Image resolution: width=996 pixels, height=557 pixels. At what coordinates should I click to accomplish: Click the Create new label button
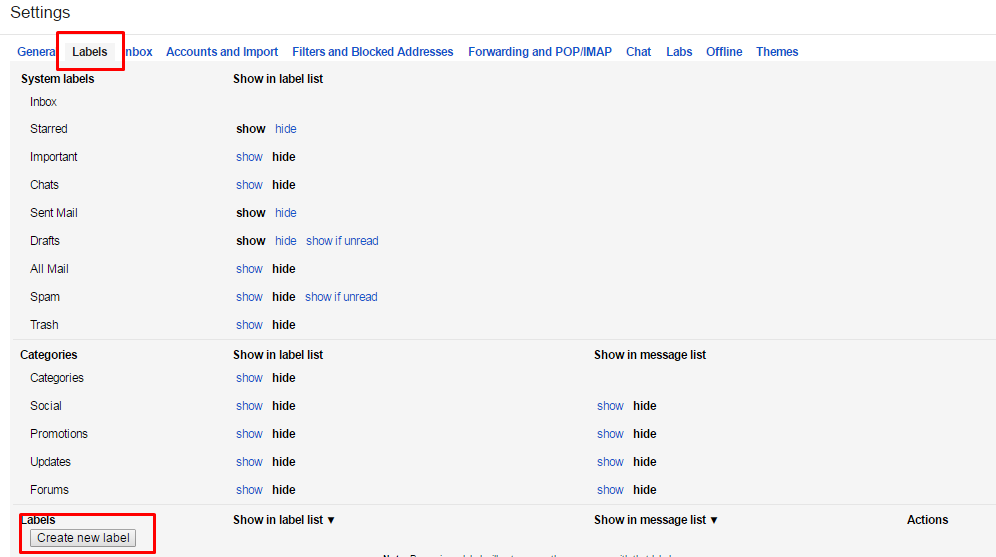pos(83,538)
